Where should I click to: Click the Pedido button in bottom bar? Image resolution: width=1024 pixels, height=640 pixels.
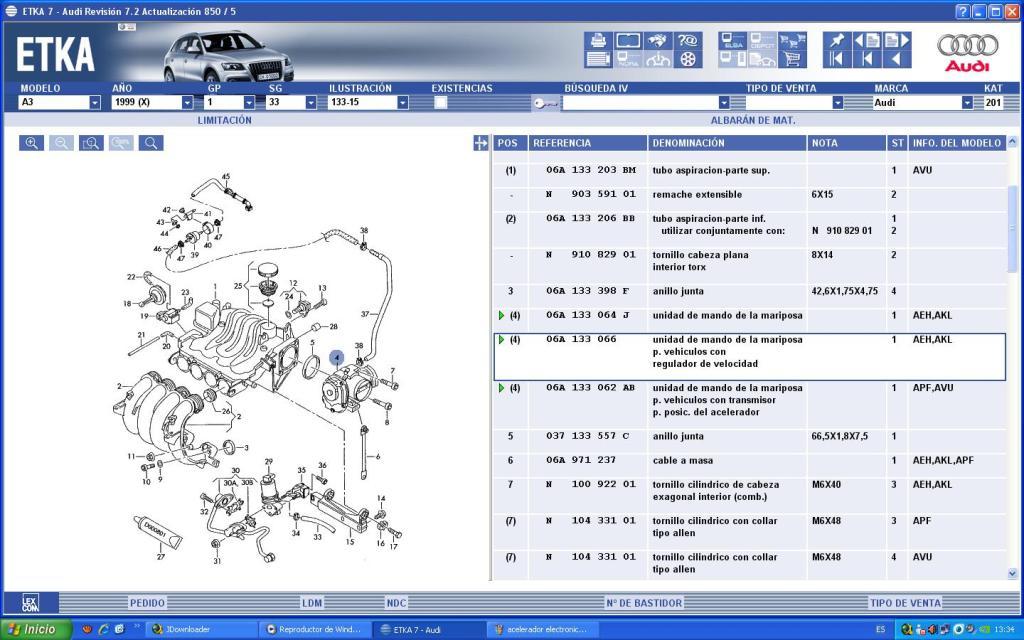[148, 603]
